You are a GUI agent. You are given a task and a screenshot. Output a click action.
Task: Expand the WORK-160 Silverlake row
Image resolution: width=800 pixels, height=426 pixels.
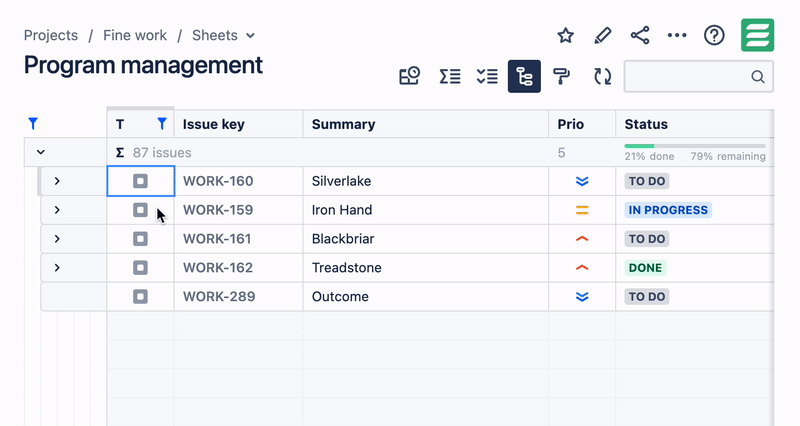(57, 181)
